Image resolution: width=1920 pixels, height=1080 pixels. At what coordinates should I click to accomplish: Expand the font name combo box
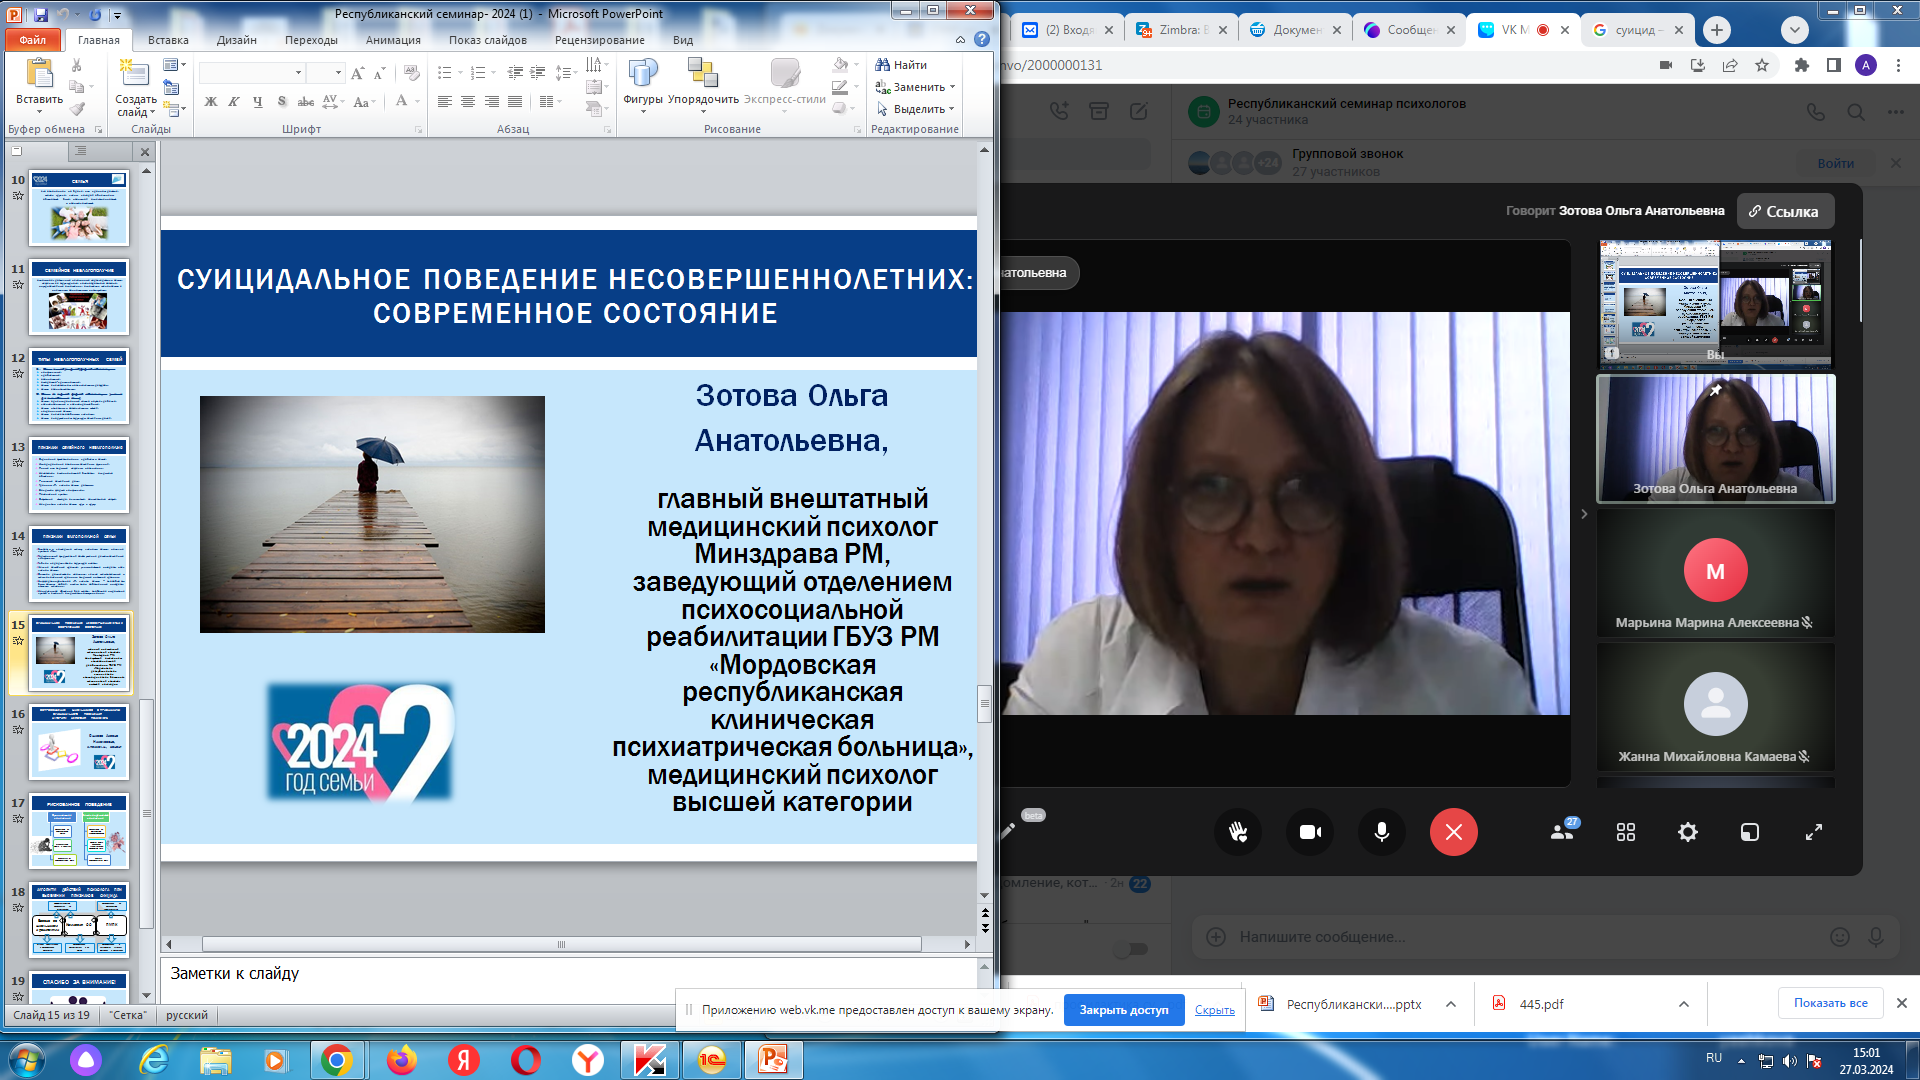click(x=298, y=73)
